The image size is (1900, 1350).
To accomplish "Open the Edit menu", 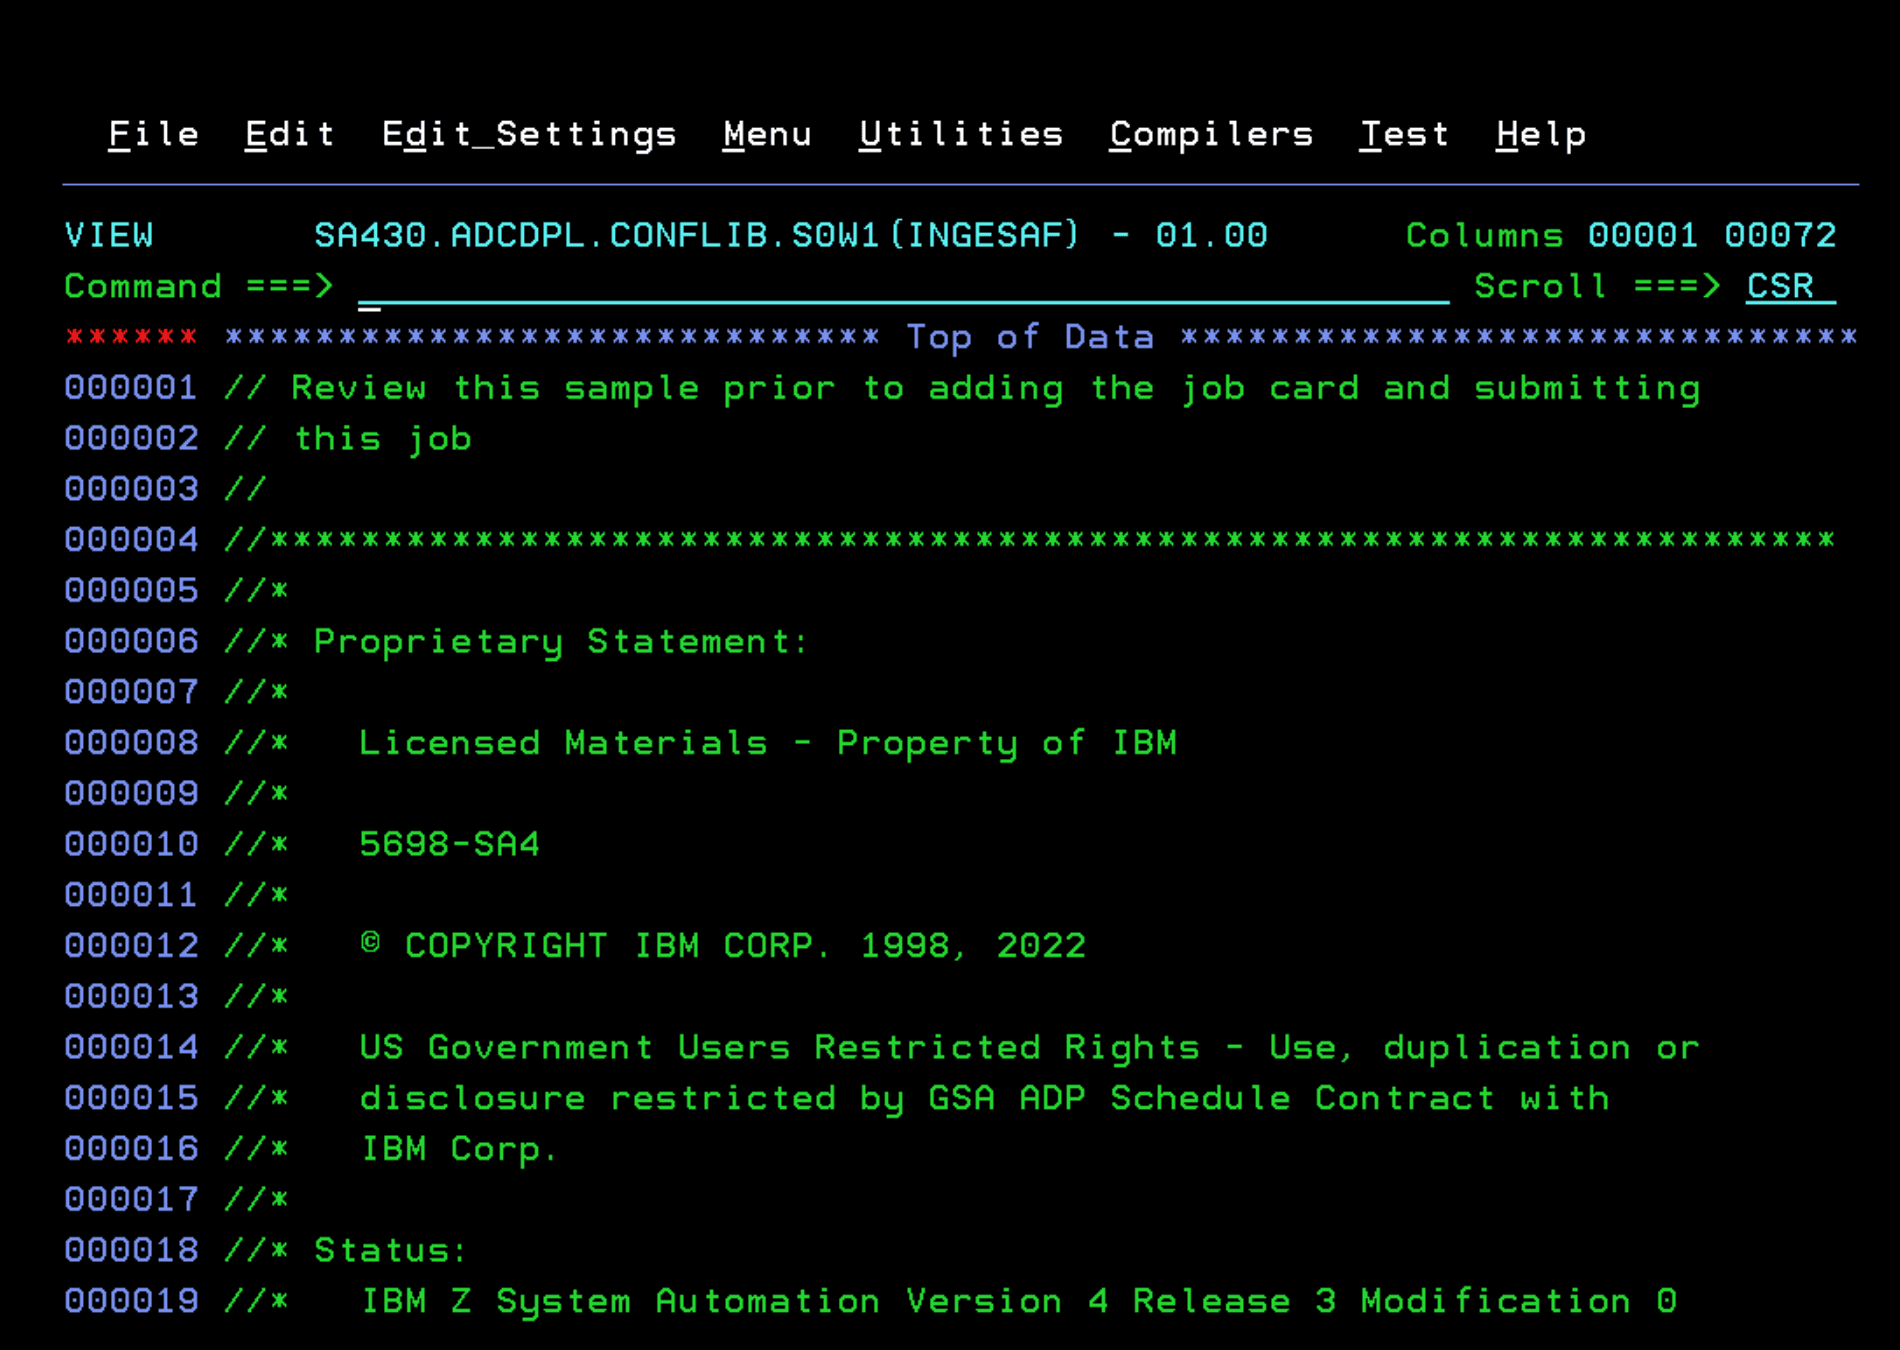I will 289,134.
